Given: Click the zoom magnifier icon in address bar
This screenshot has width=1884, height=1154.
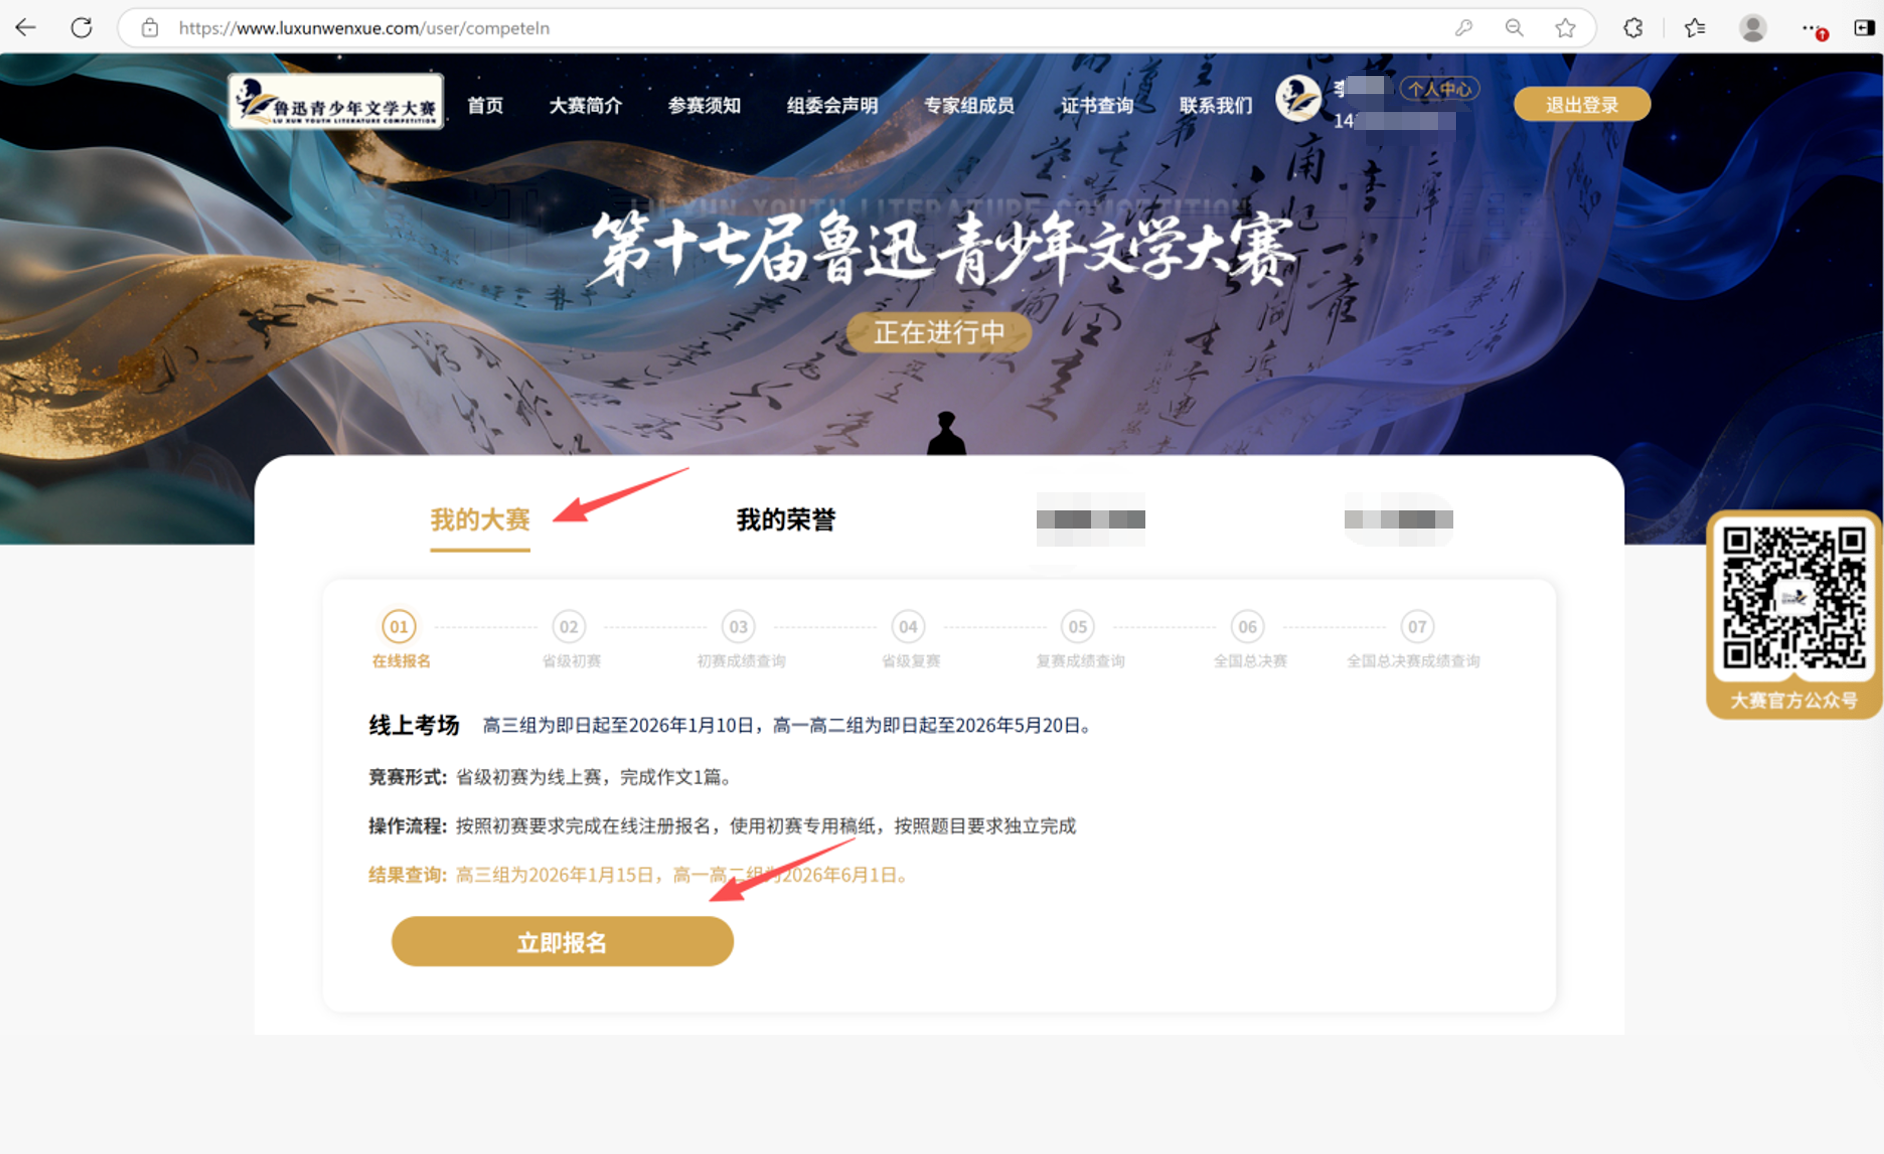Looking at the screenshot, I should [x=1514, y=28].
